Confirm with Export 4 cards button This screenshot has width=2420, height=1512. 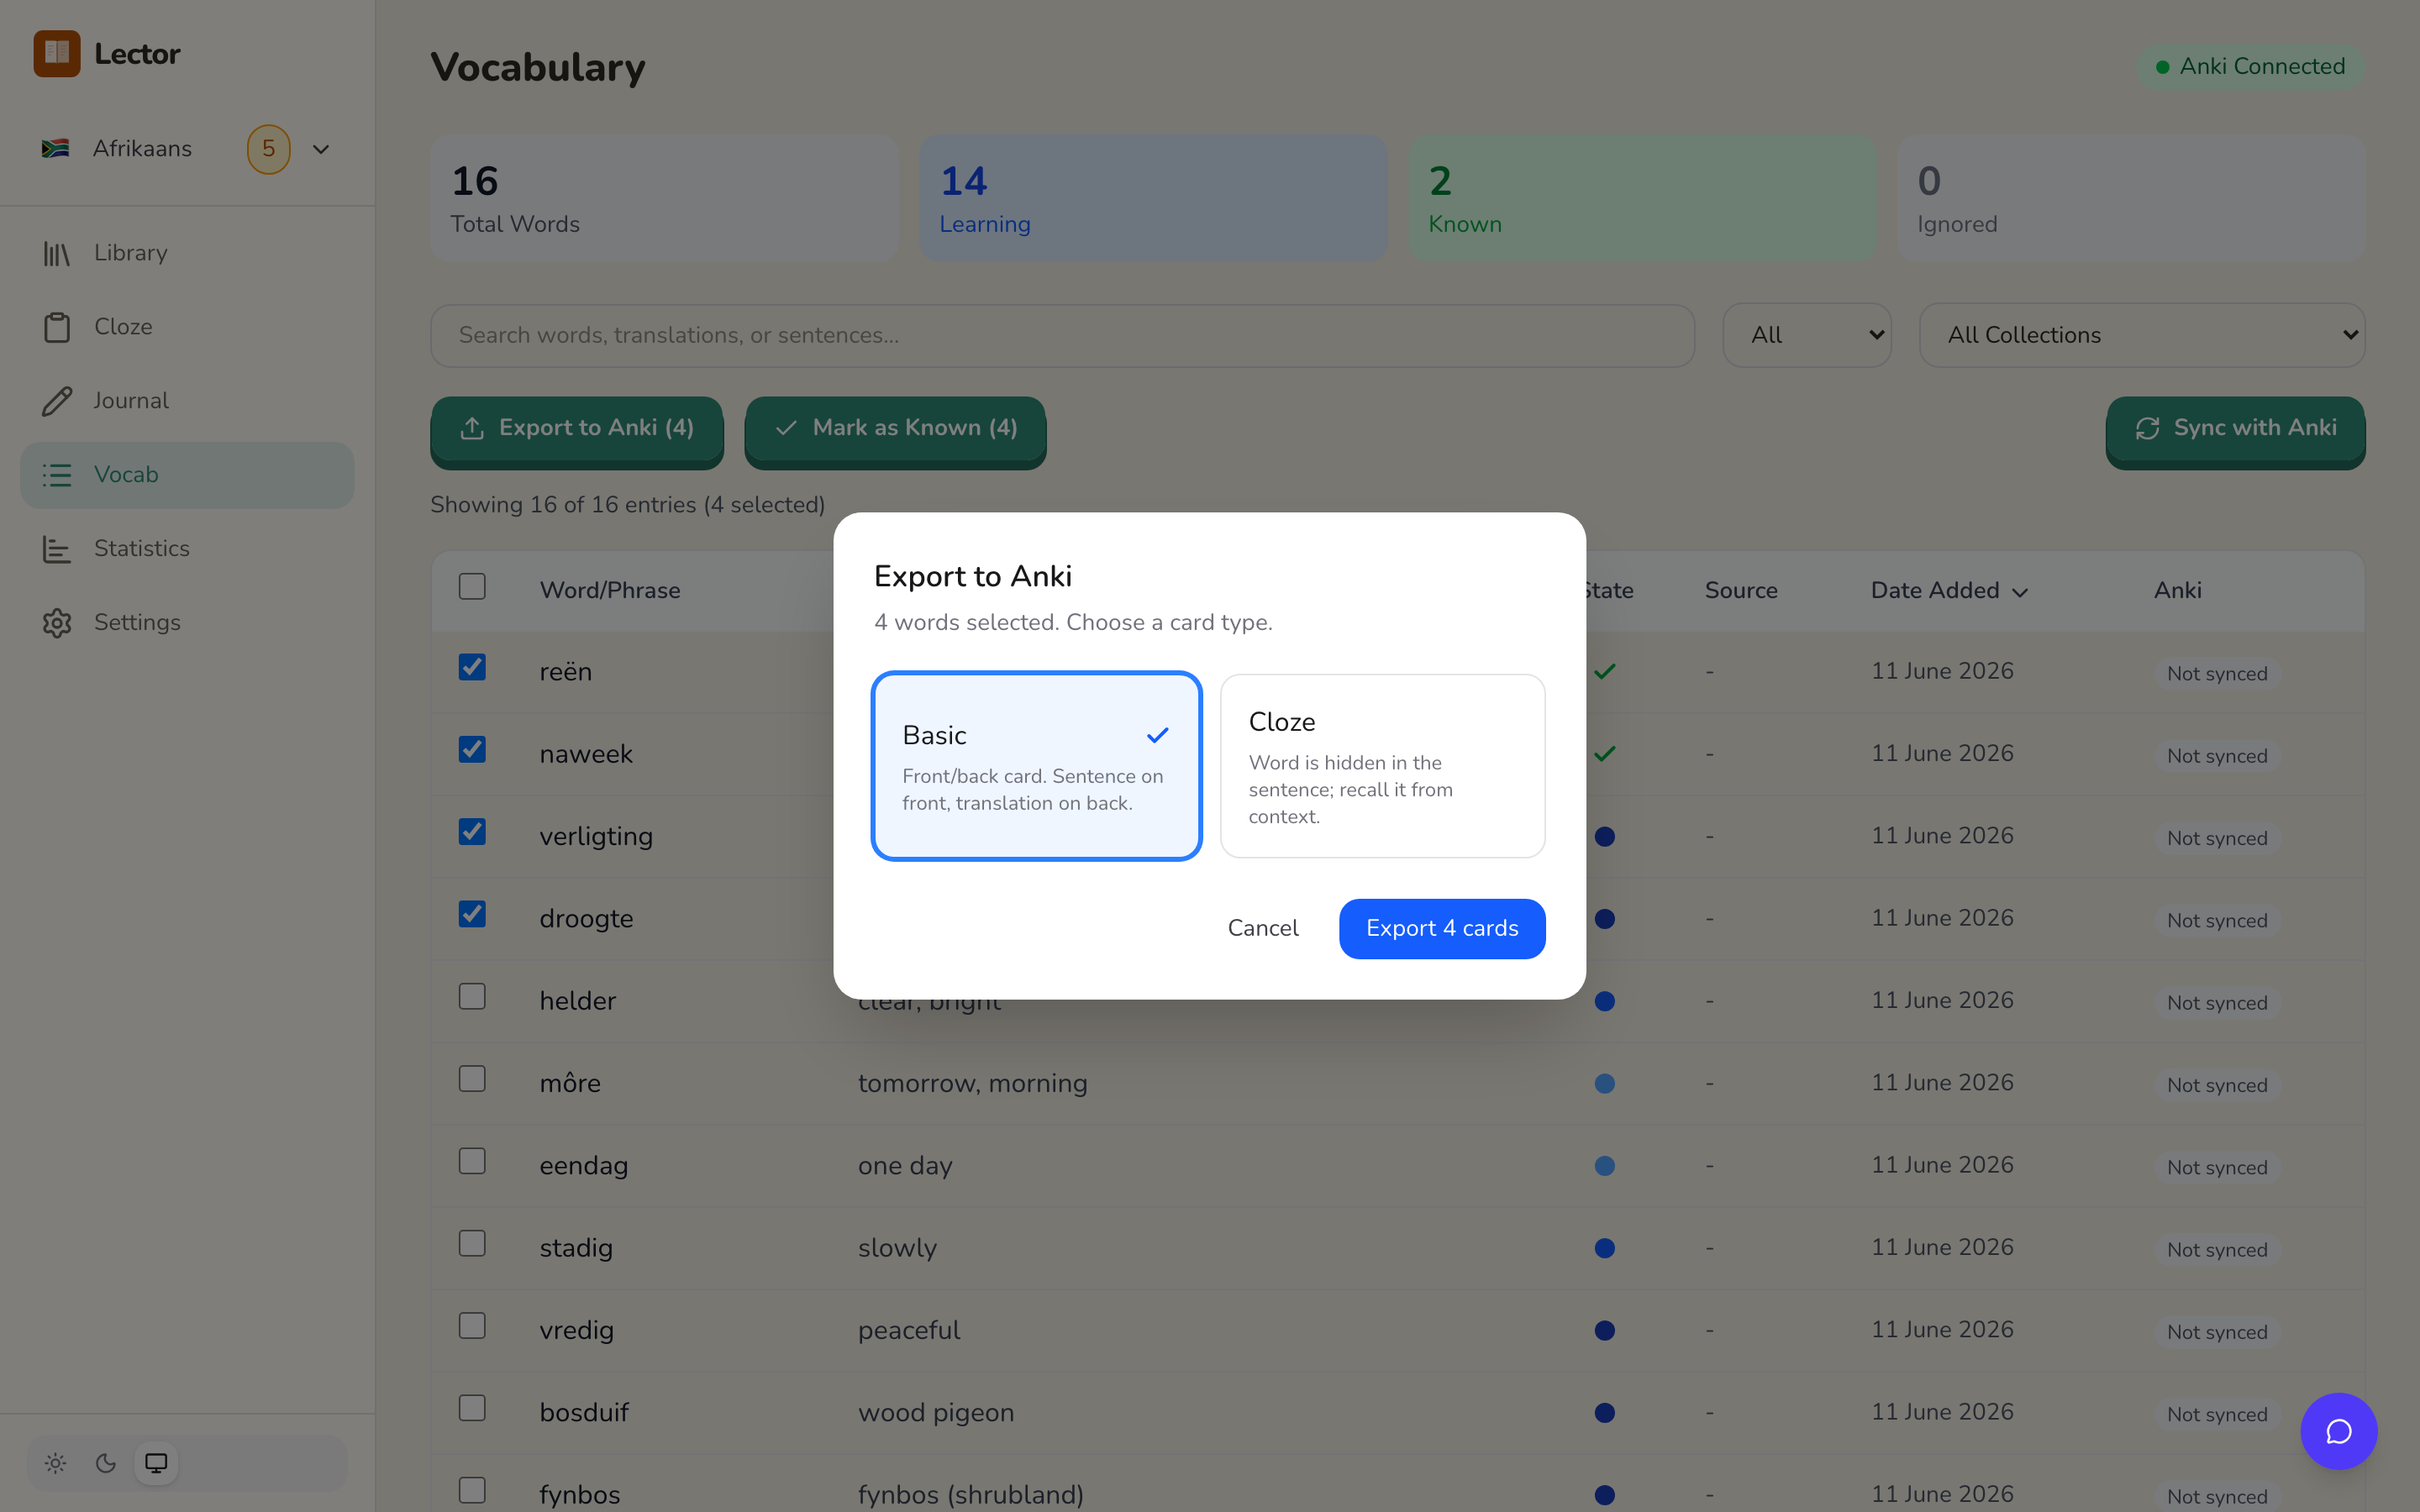1441,928
